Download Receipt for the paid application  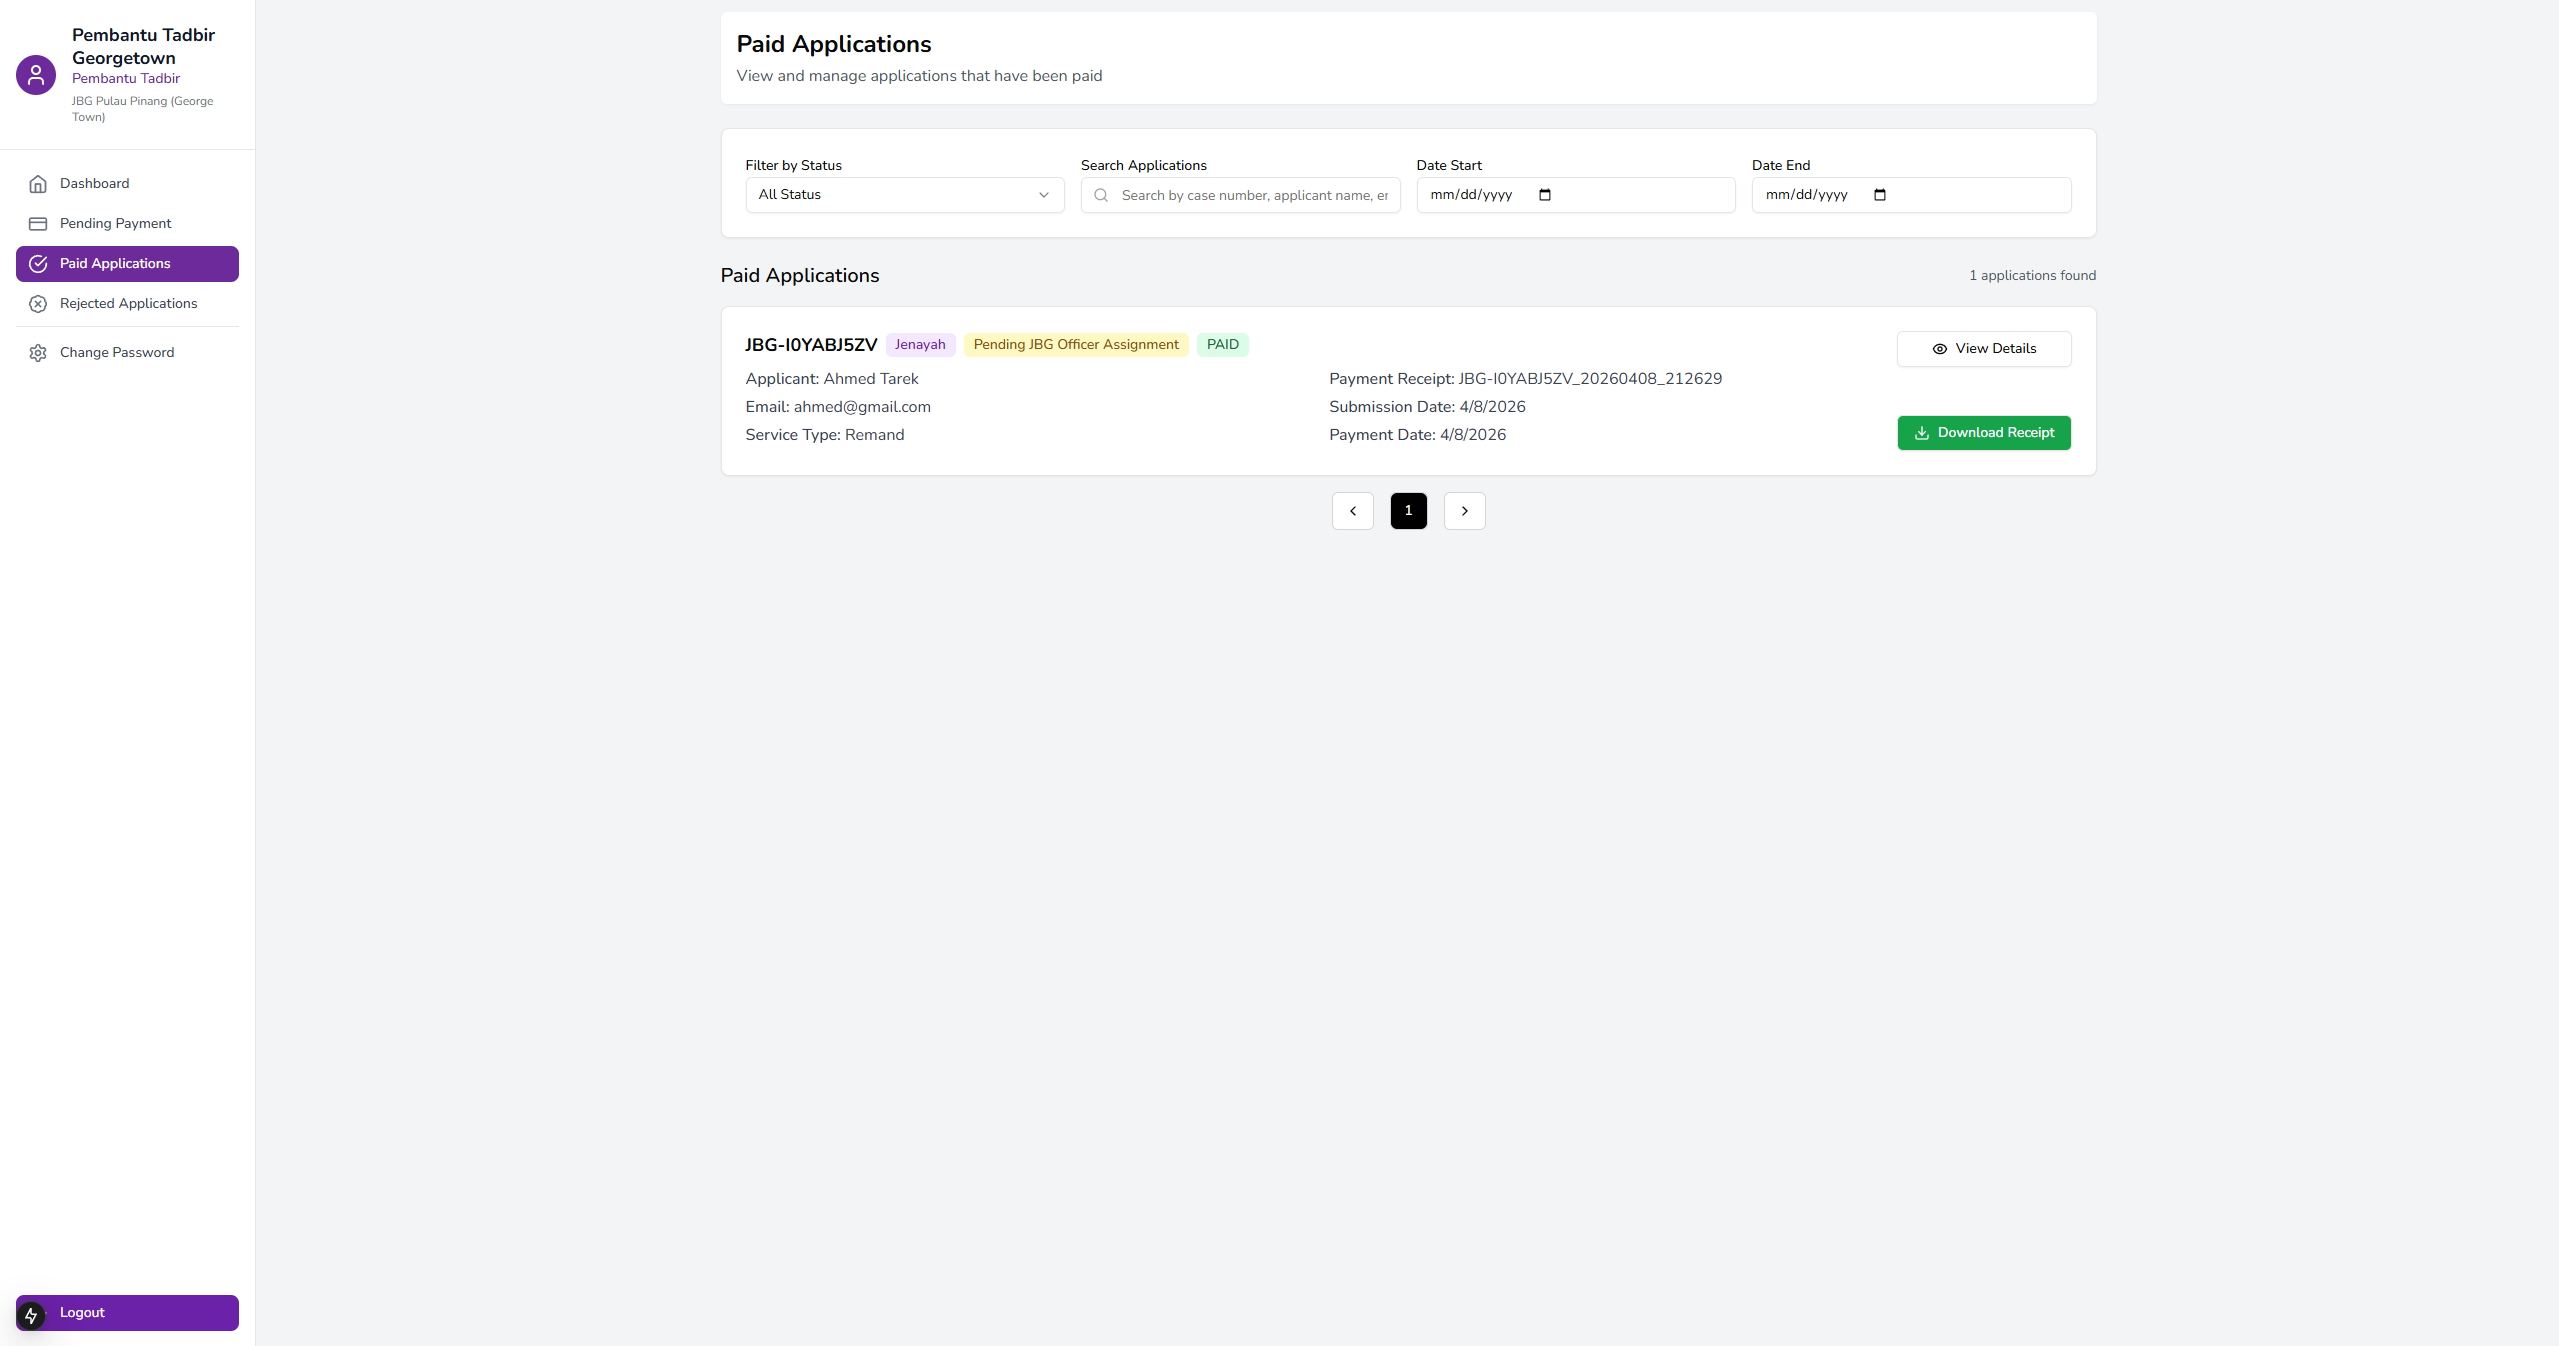coord(1983,433)
